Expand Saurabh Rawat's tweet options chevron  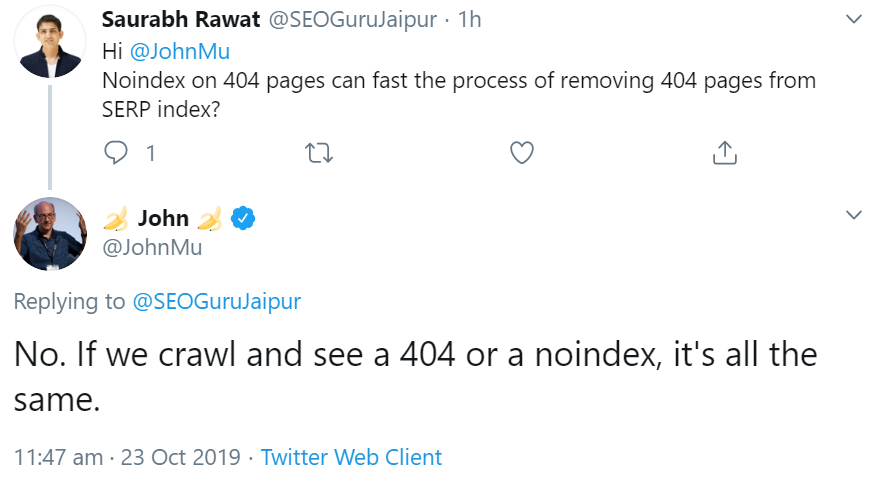(853, 19)
